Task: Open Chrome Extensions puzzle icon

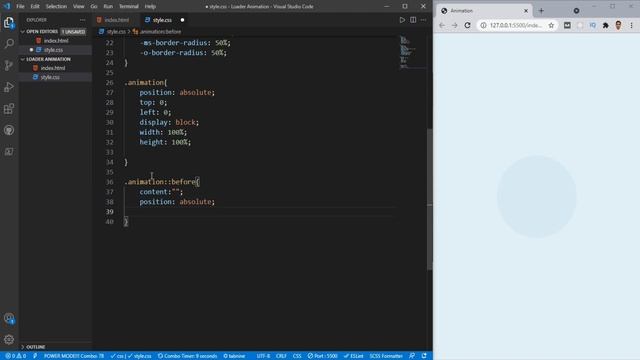Action: [x=606, y=25]
